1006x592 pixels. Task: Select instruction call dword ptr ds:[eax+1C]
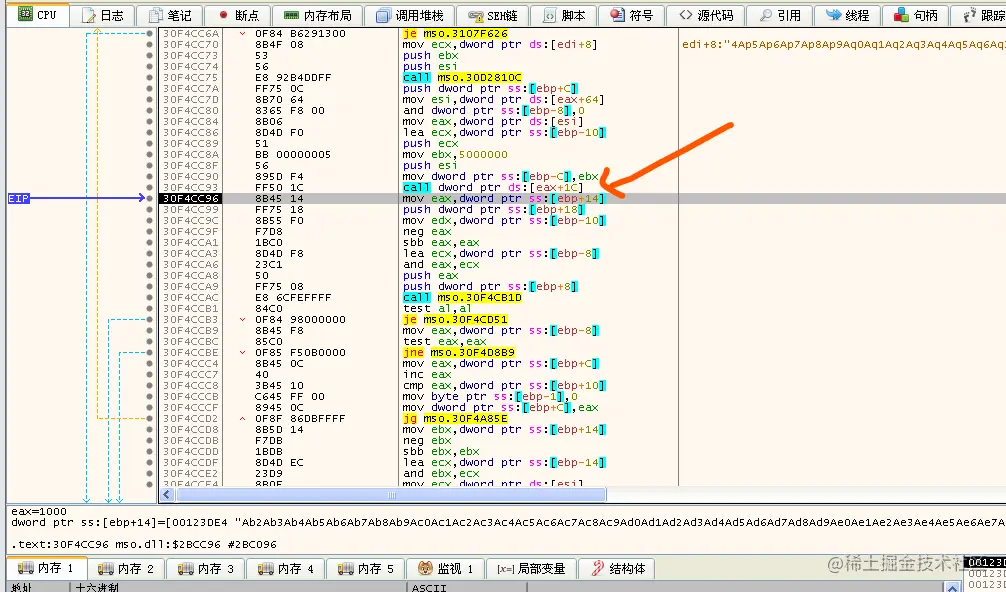click(x=493, y=187)
